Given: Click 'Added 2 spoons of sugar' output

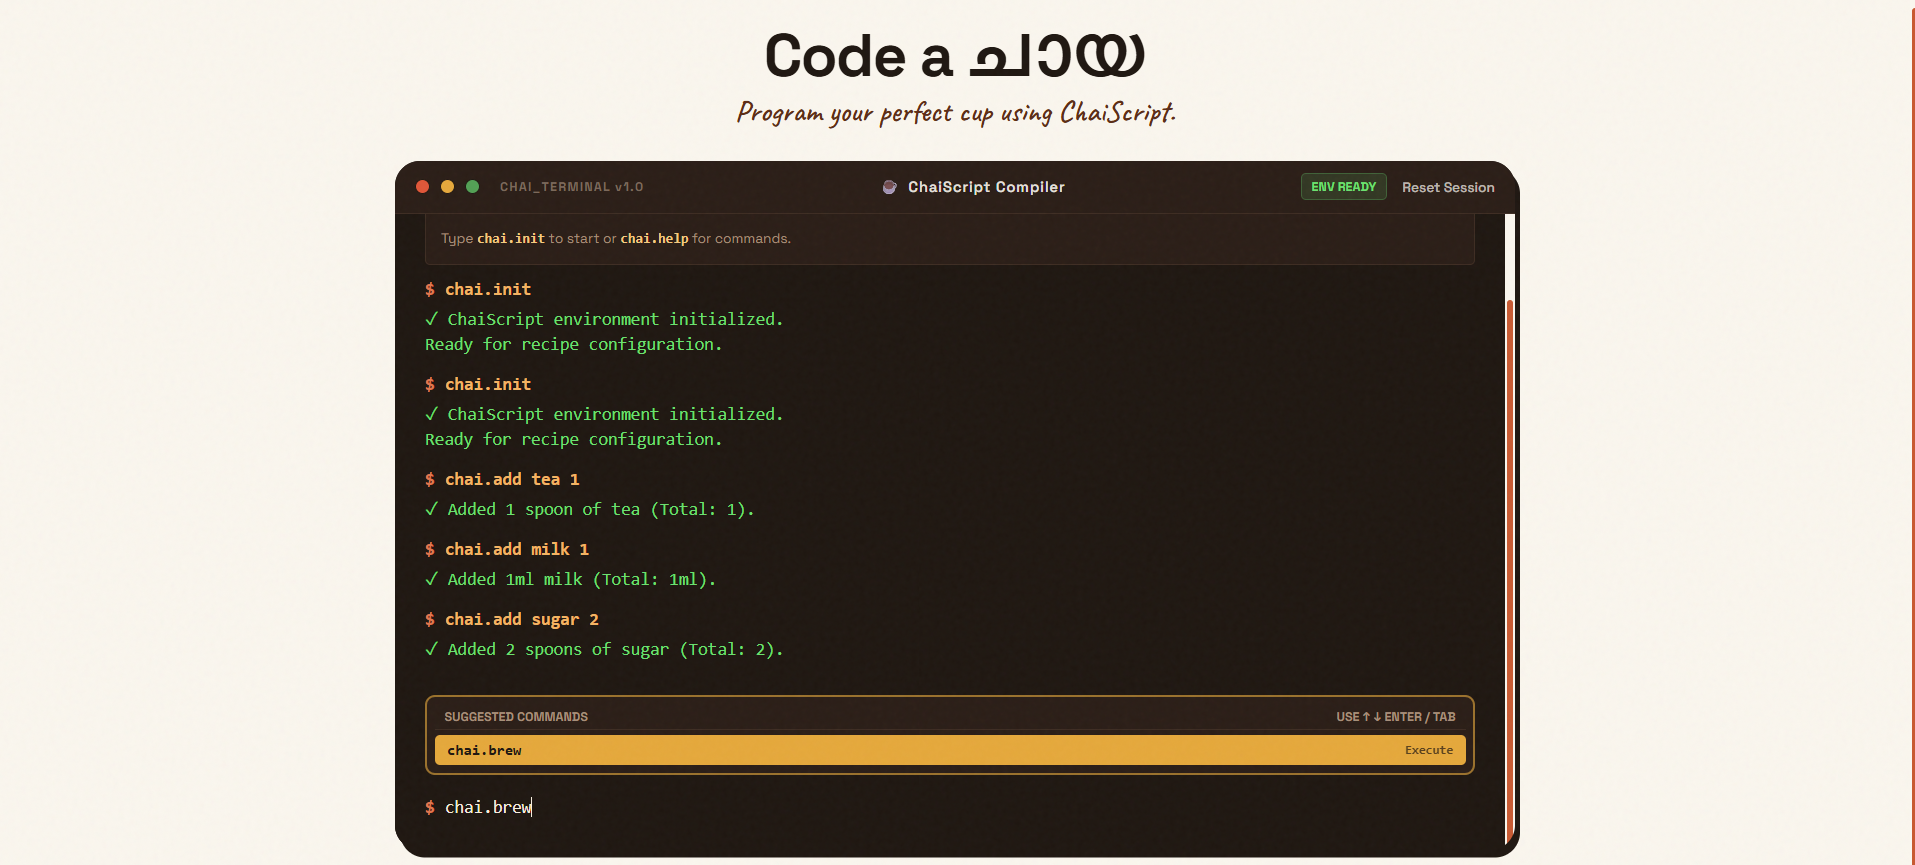Looking at the screenshot, I should 604,650.
